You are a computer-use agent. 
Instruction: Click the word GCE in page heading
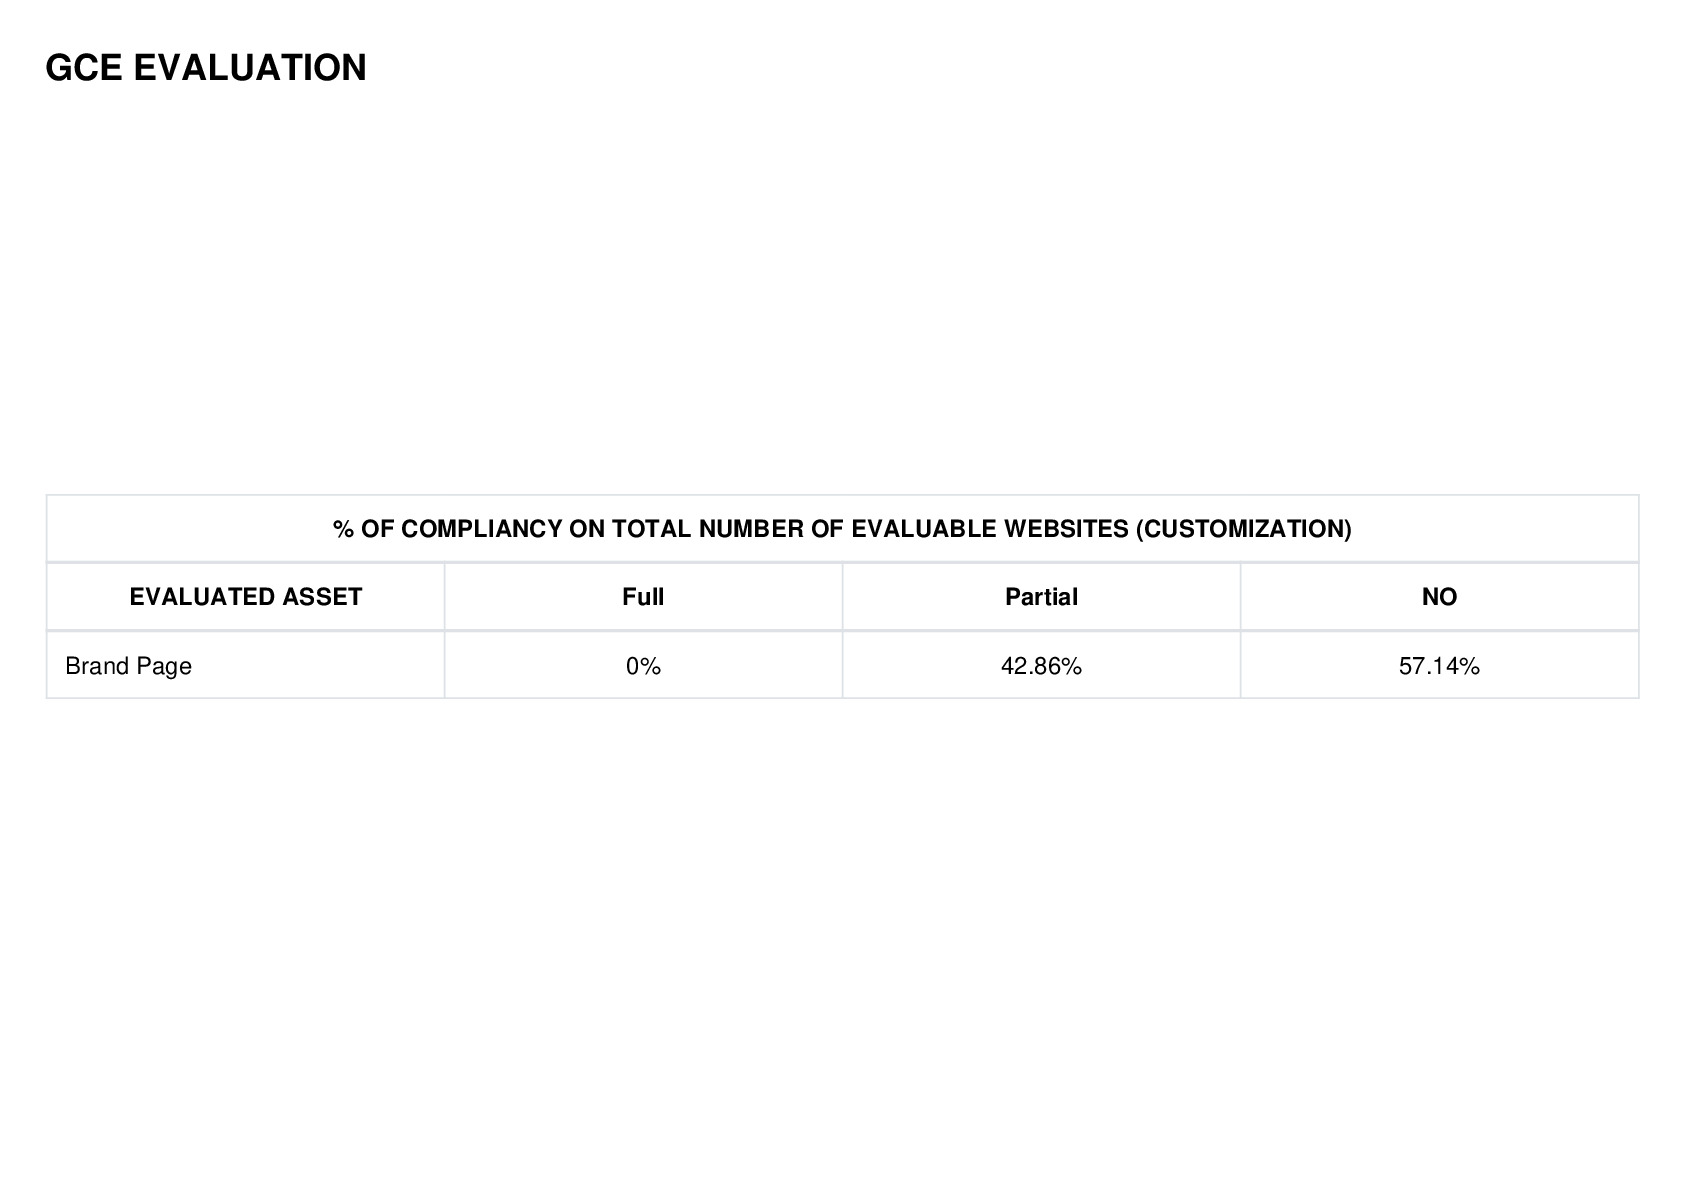coord(84,68)
